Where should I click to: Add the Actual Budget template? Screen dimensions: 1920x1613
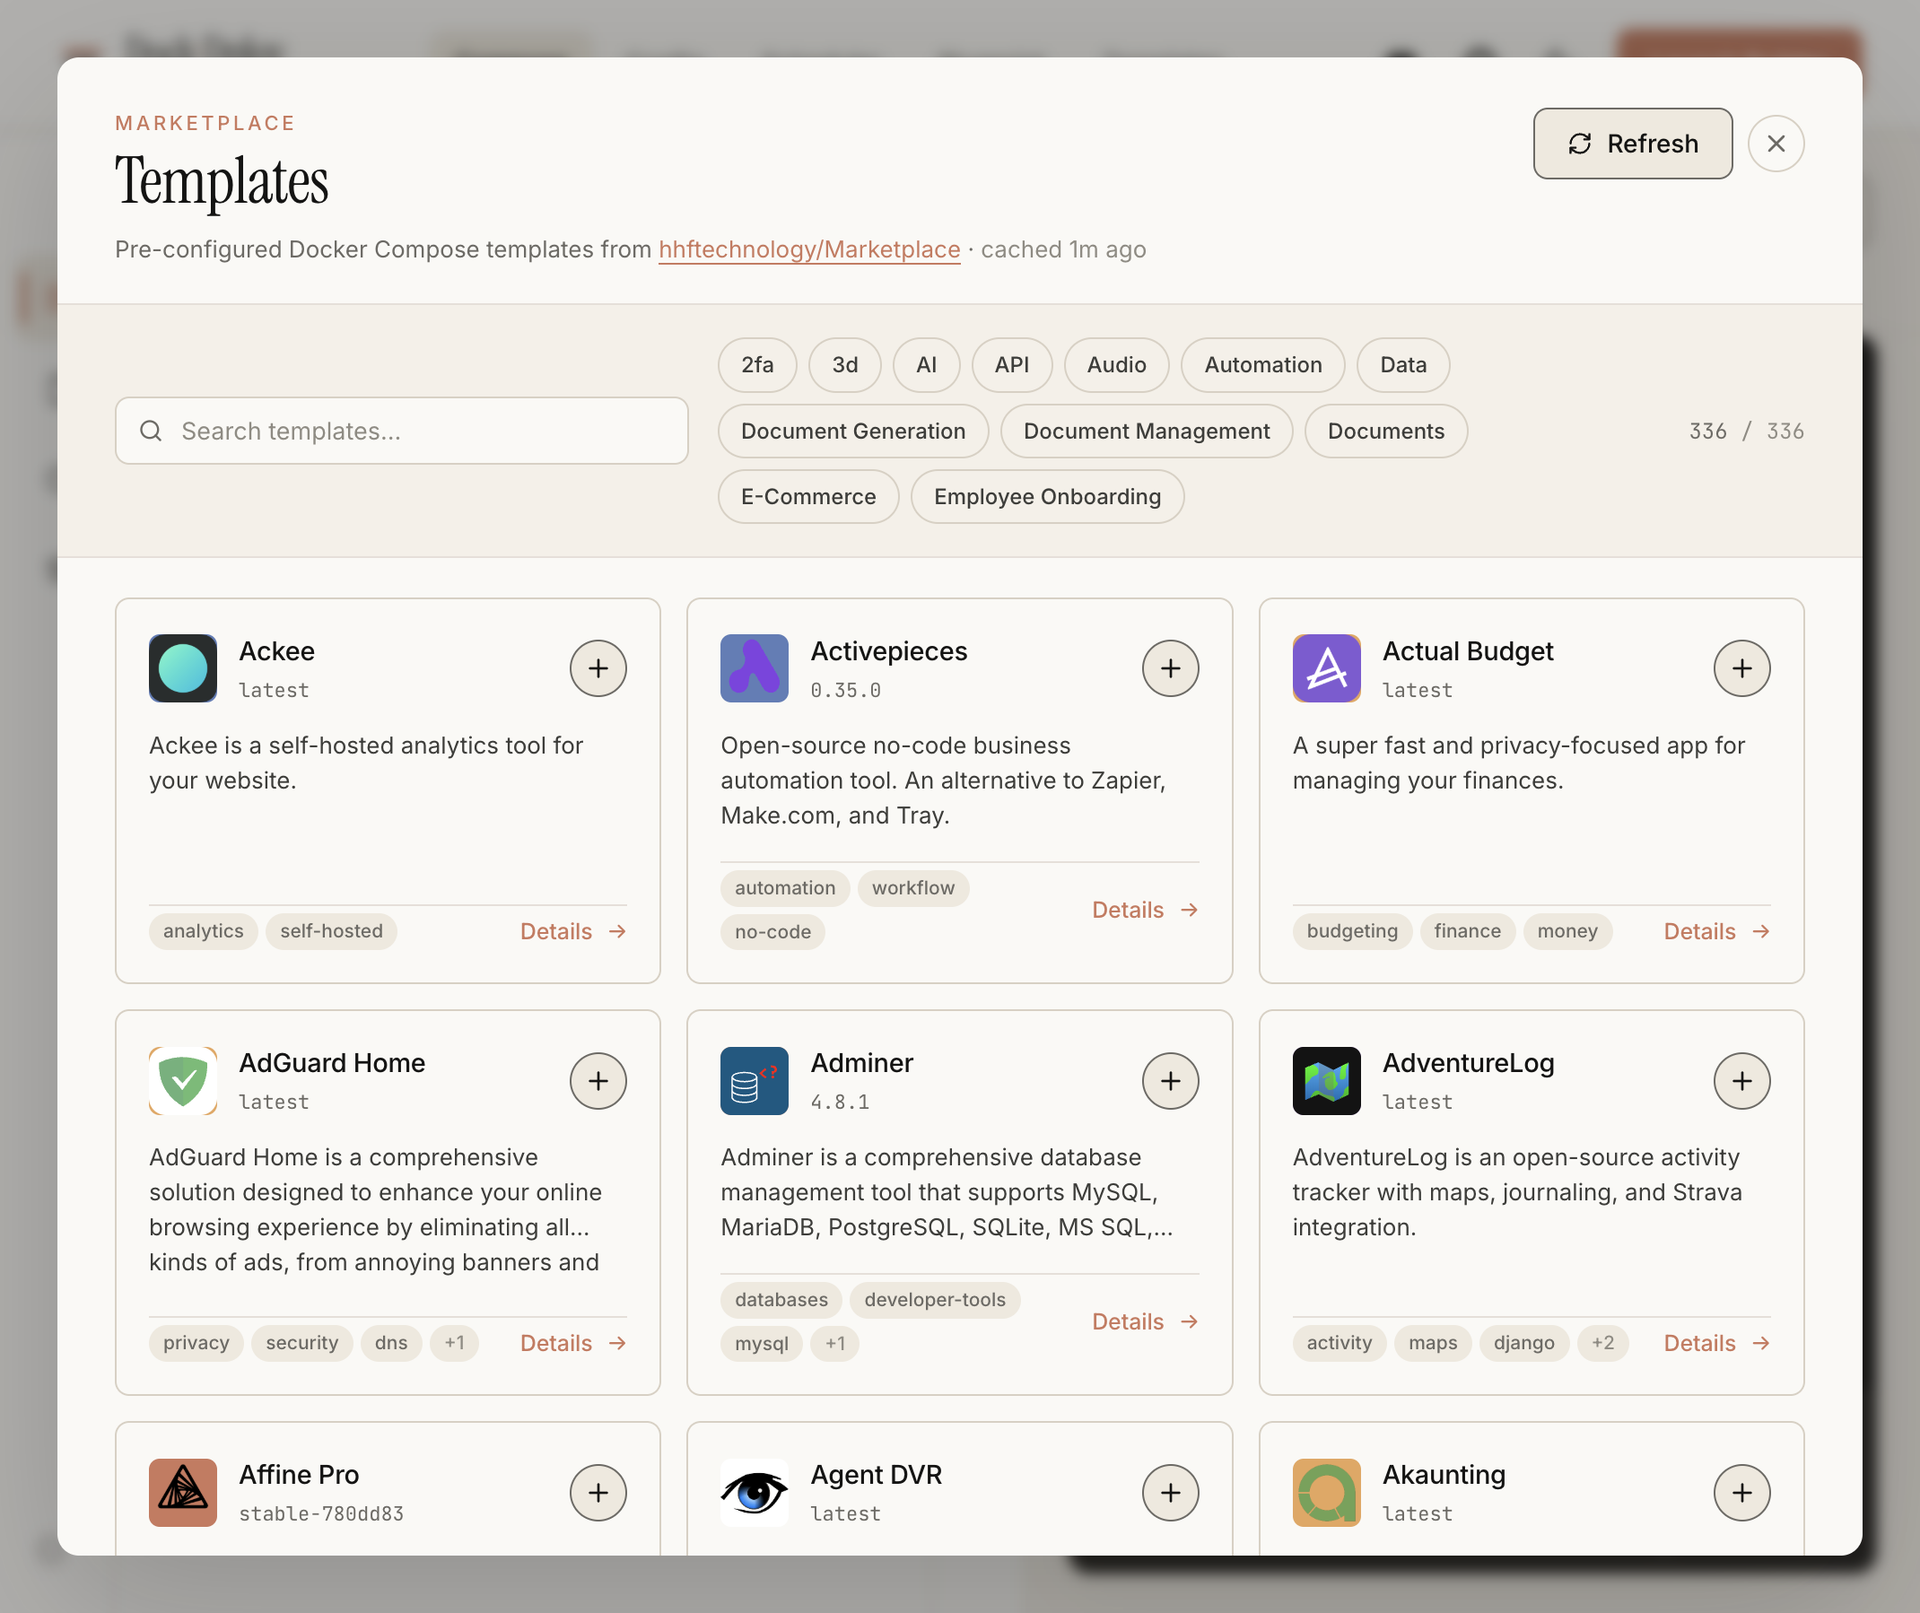1742,668
